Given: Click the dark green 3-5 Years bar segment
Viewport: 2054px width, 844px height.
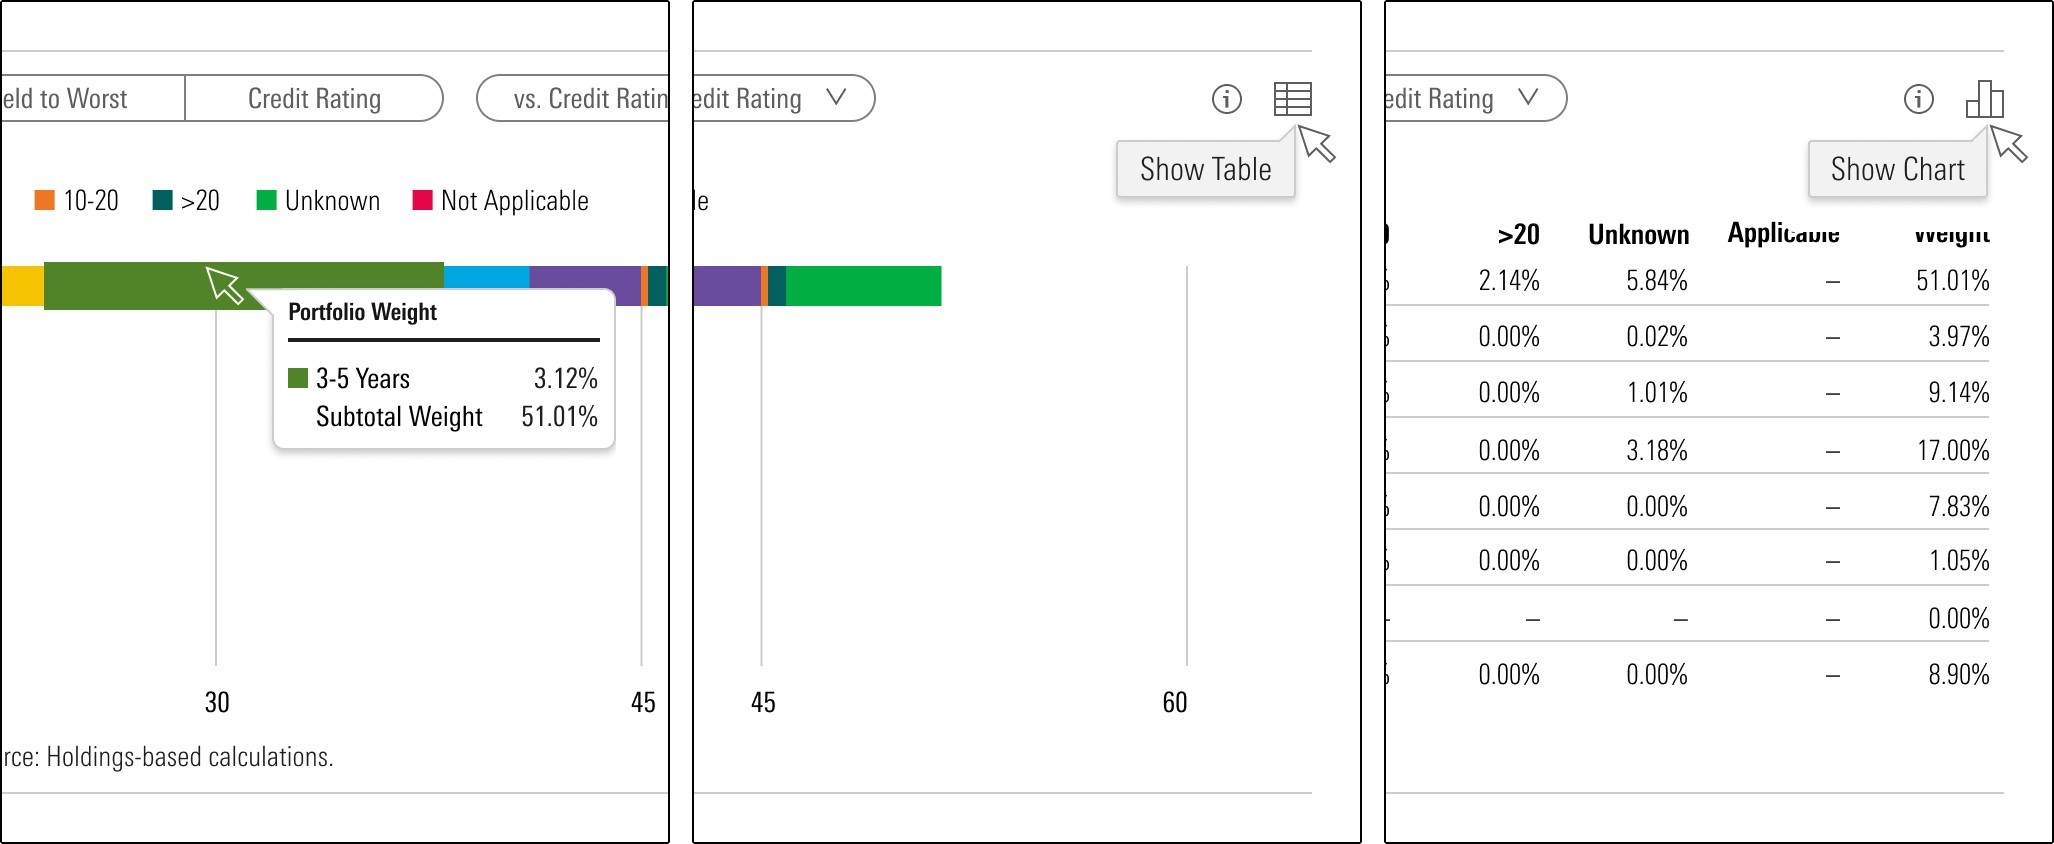Looking at the screenshot, I should click(244, 286).
